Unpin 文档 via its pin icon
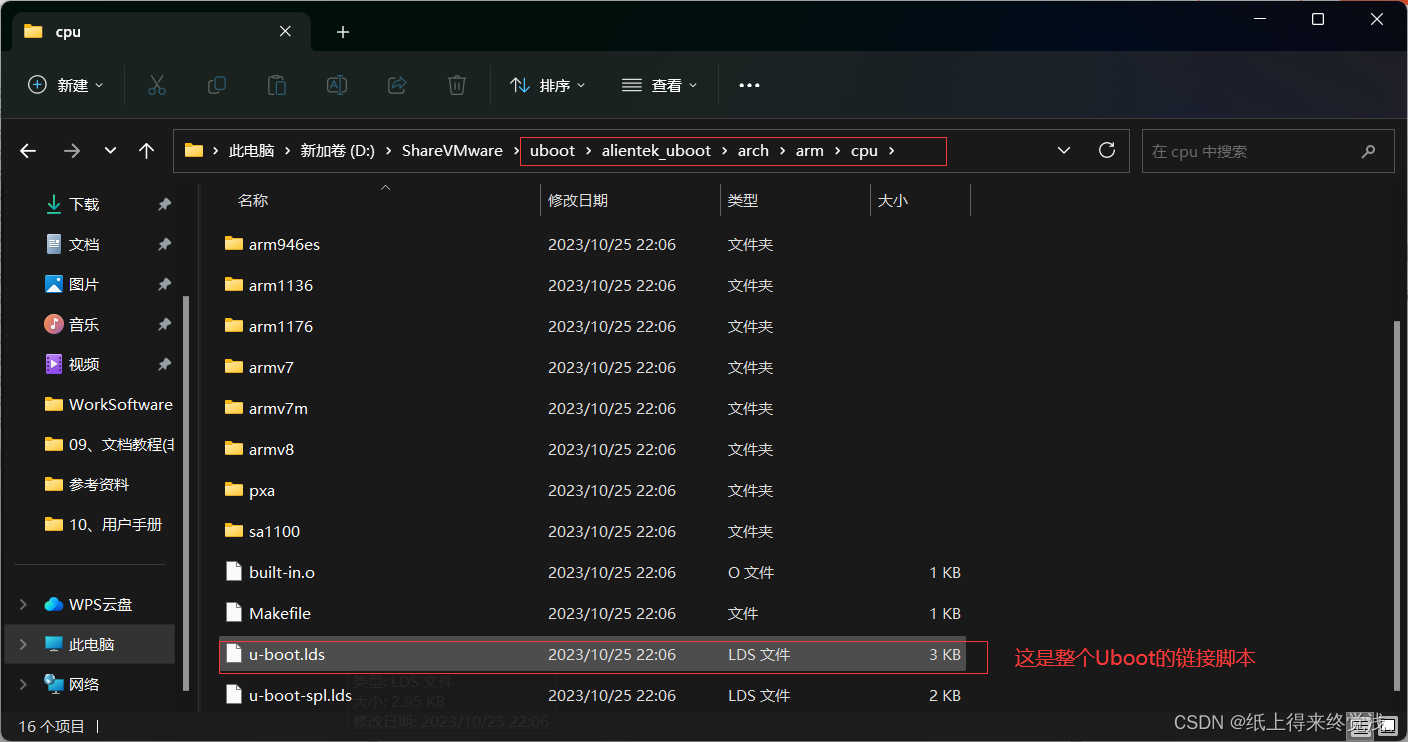1408x742 pixels. 164,244
